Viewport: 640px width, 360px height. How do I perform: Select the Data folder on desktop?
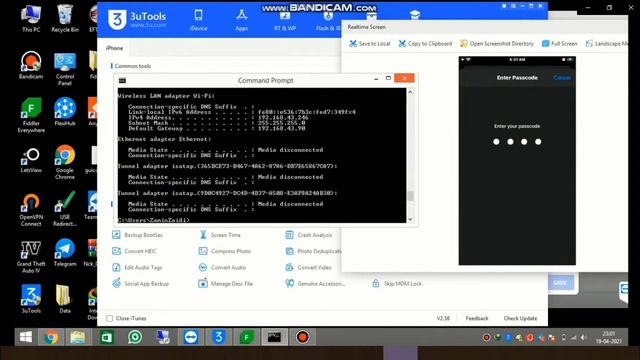coord(65,299)
